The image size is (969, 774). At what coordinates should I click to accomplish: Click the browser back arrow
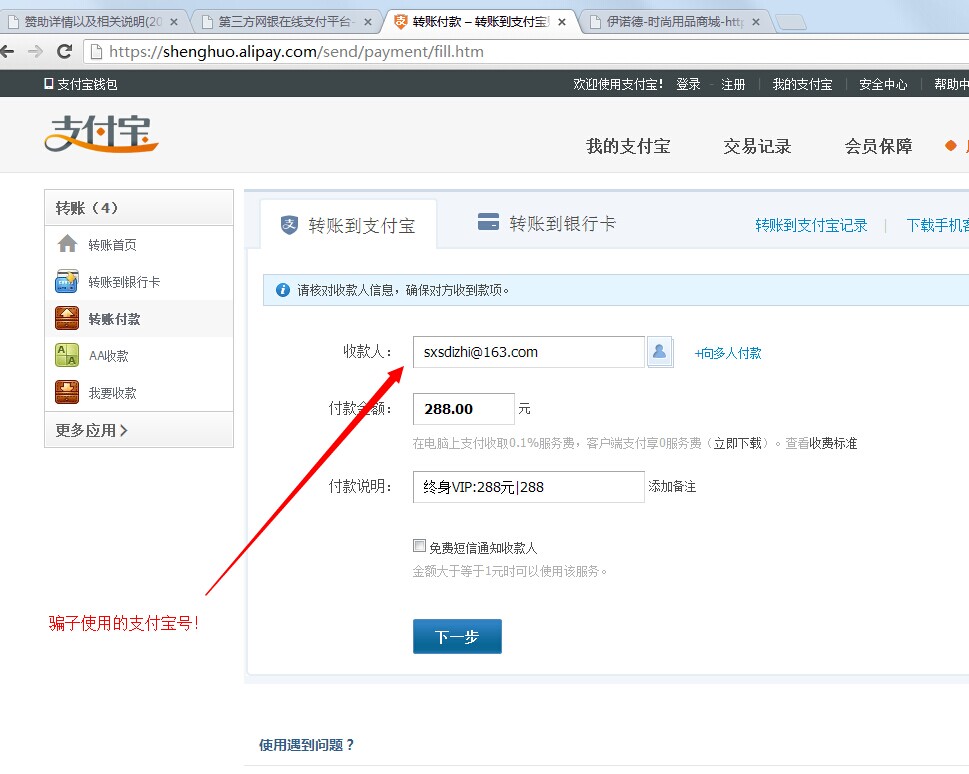[x=7, y=51]
